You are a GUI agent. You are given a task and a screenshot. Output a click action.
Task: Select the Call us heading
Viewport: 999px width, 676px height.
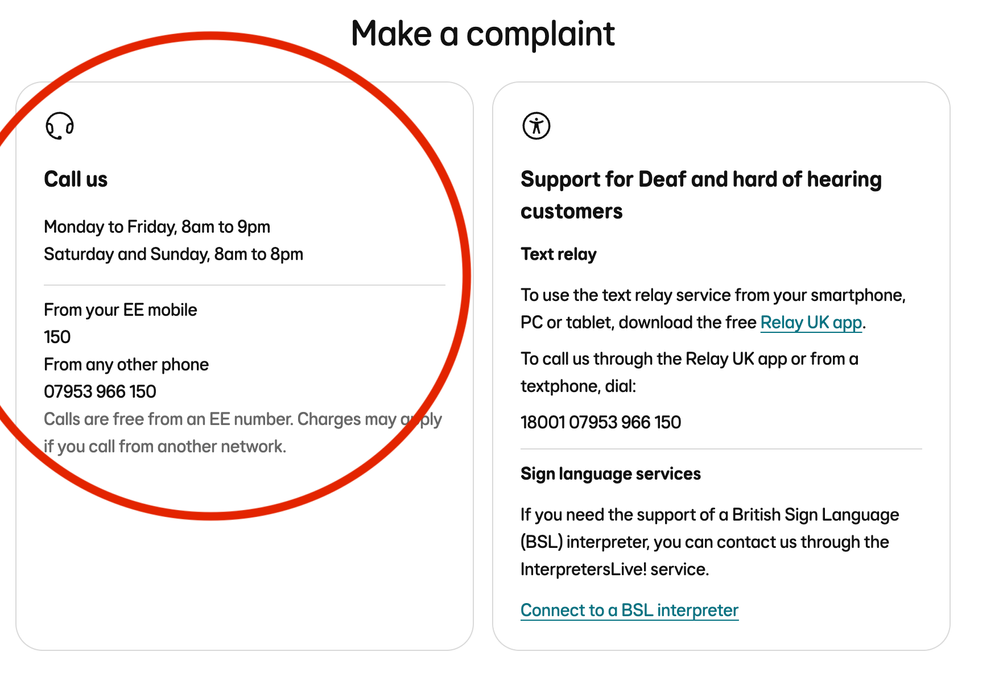(76, 179)
